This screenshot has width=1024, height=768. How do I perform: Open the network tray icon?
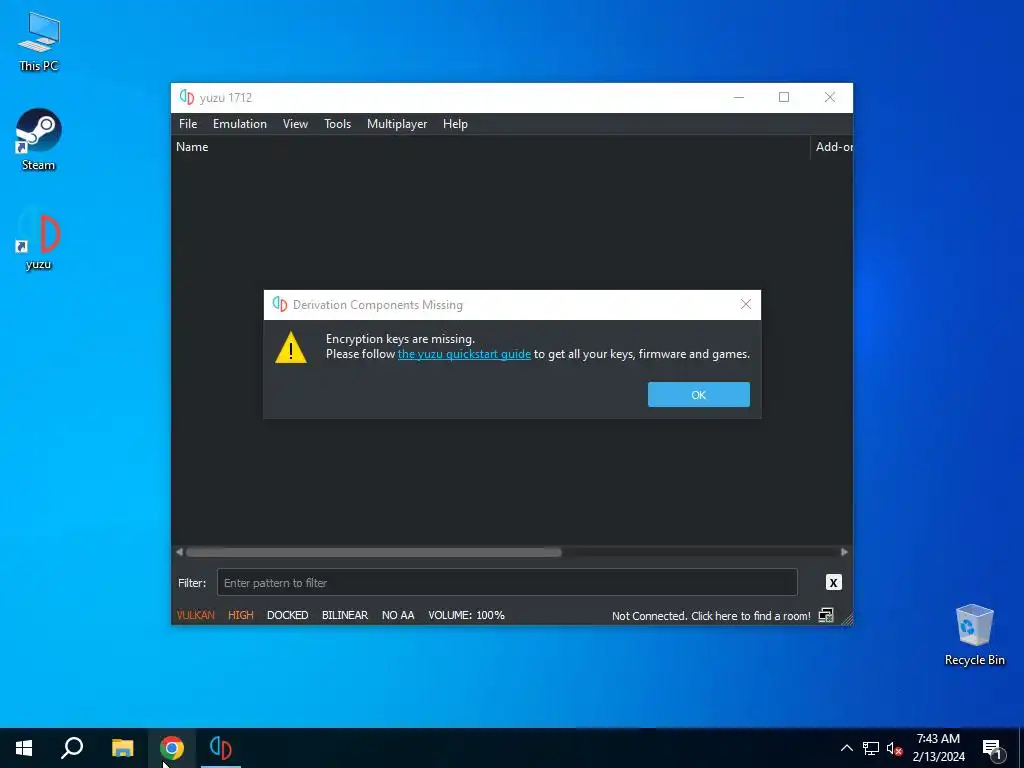[871, 748]
